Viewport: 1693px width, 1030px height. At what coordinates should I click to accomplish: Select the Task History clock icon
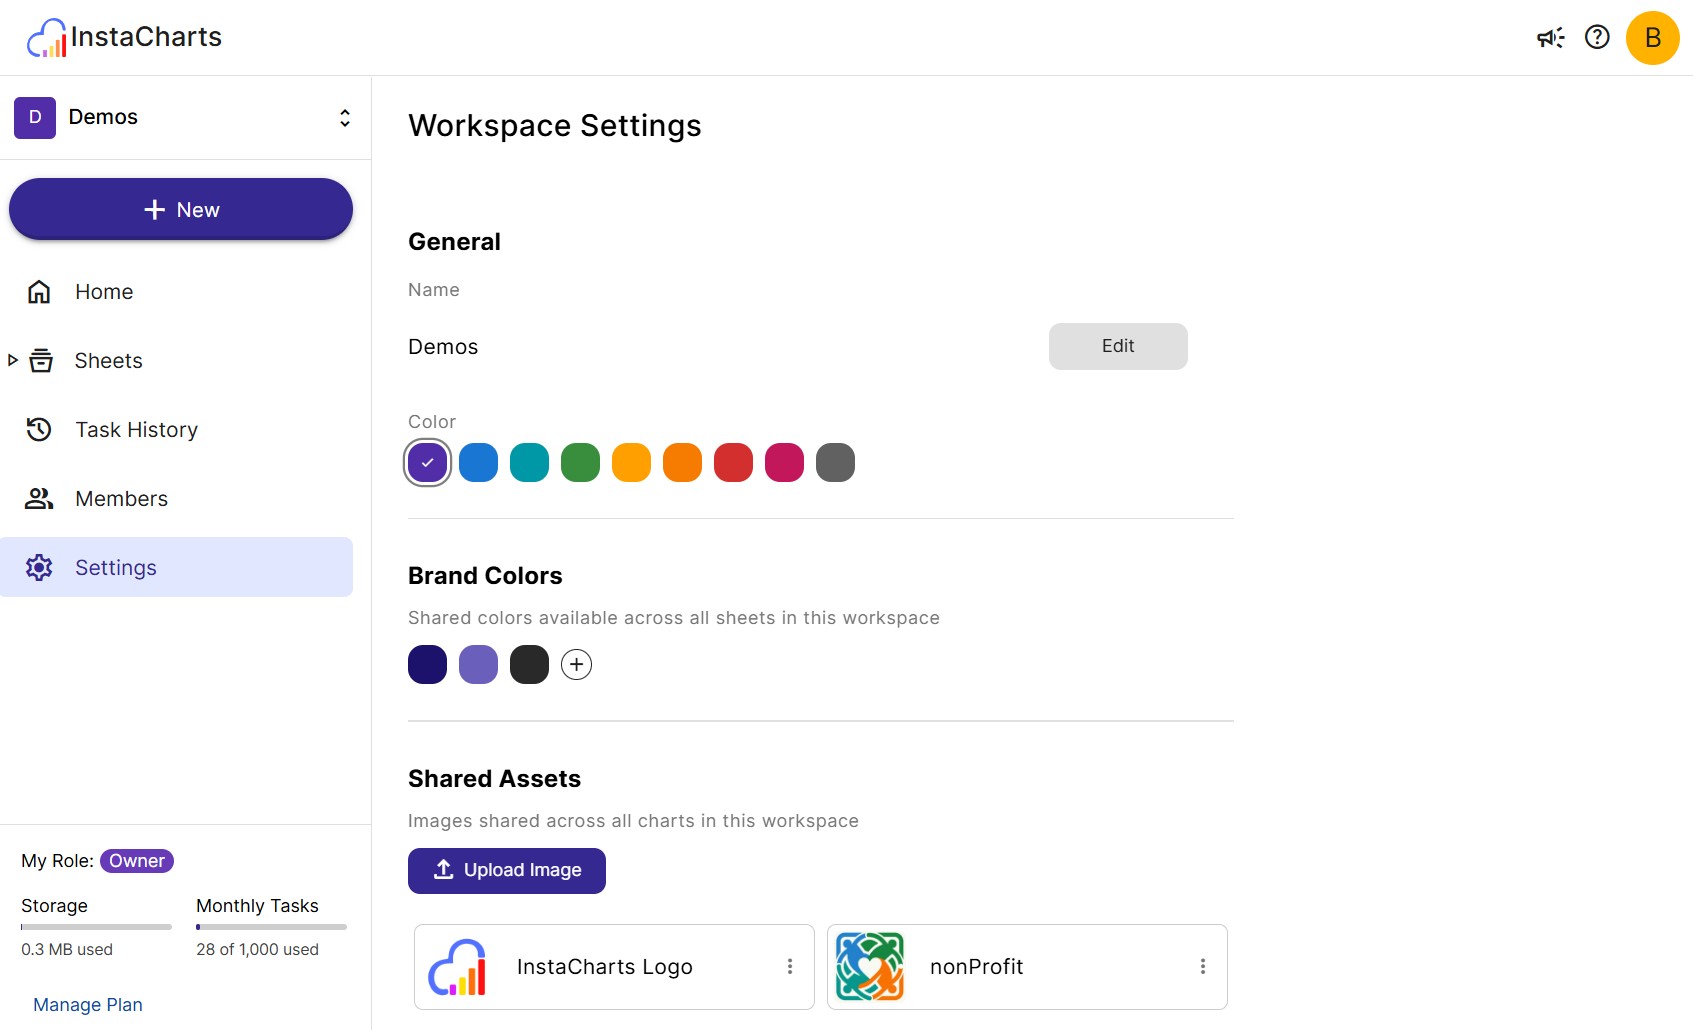coord(38,429)
